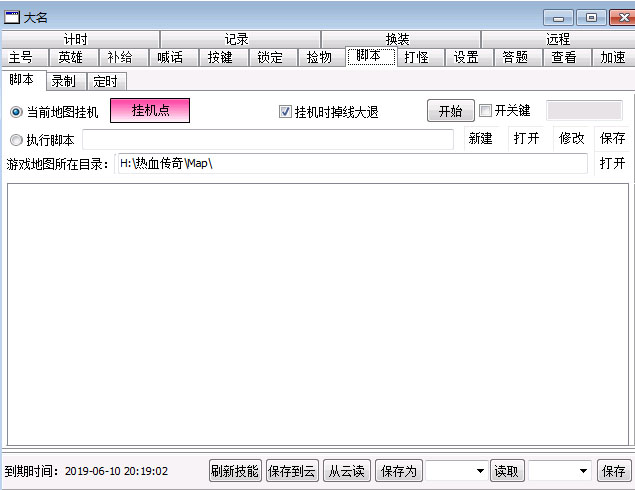Go to the 查看 tab

567,57
